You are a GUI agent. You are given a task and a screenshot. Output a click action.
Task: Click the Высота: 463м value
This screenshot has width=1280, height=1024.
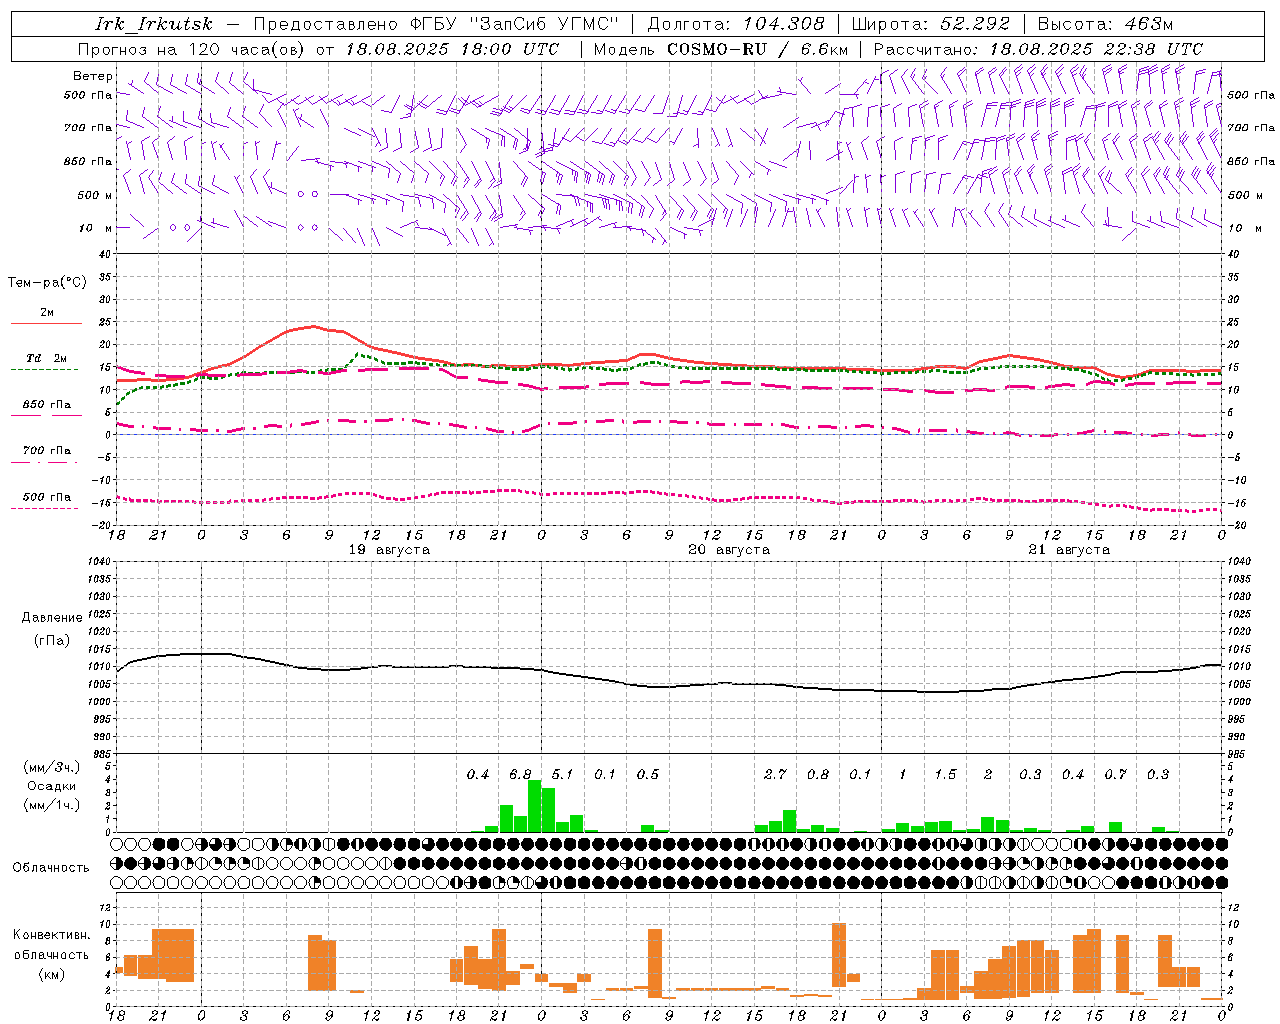pos(1105,24)
